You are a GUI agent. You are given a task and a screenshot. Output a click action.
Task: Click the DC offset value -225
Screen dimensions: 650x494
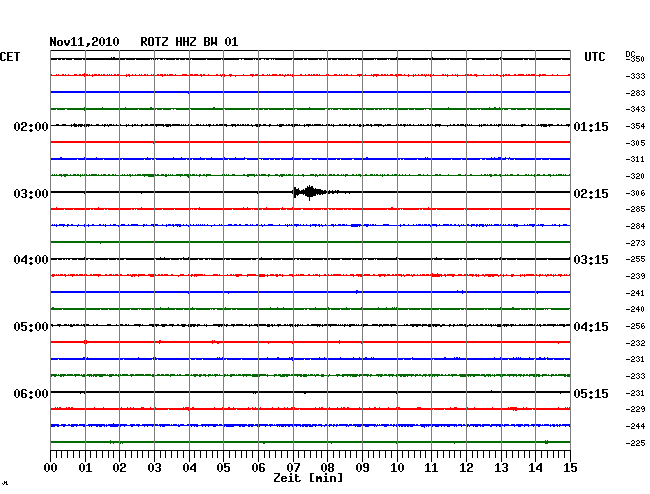click(635, 443)
